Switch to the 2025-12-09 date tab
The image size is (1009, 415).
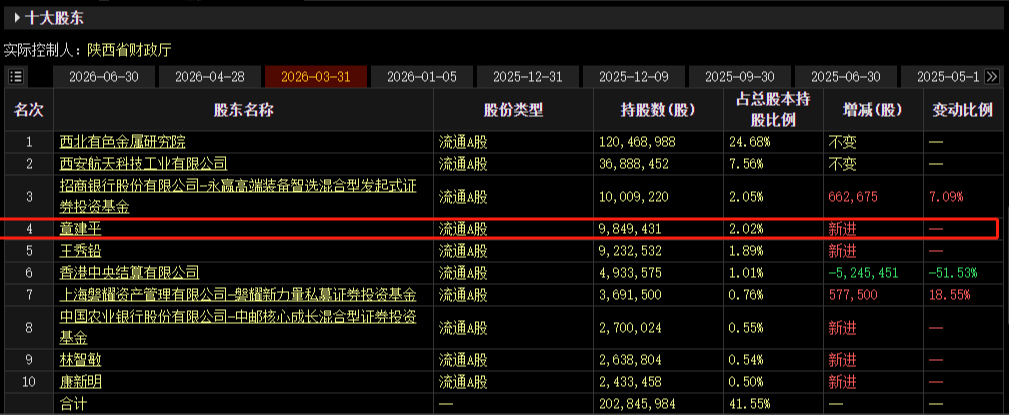pos(634,77)
